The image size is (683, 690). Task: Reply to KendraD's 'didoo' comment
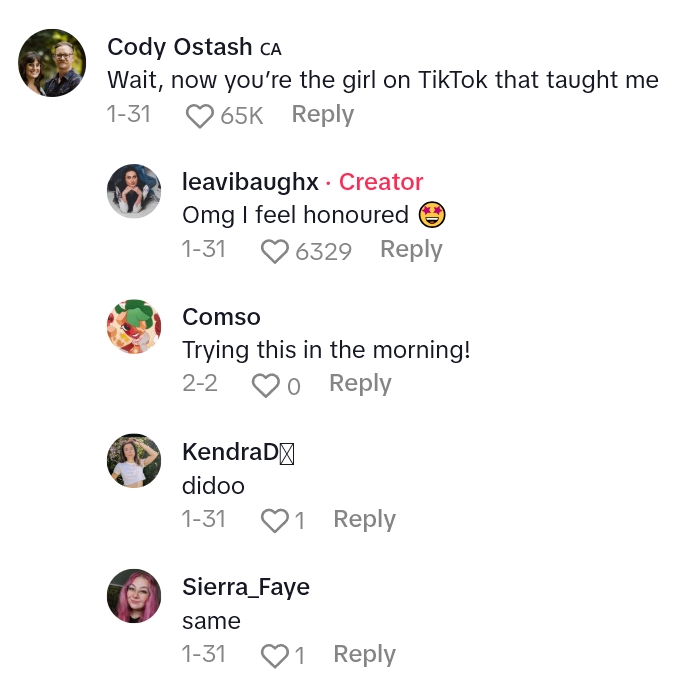(x=364, y=519)
